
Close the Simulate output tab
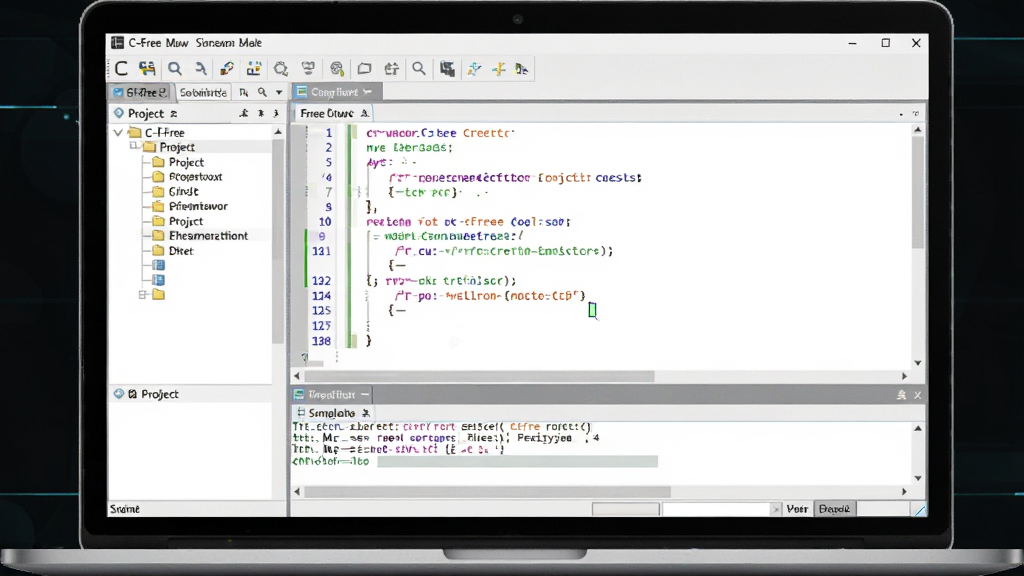[x=366, y=413]
